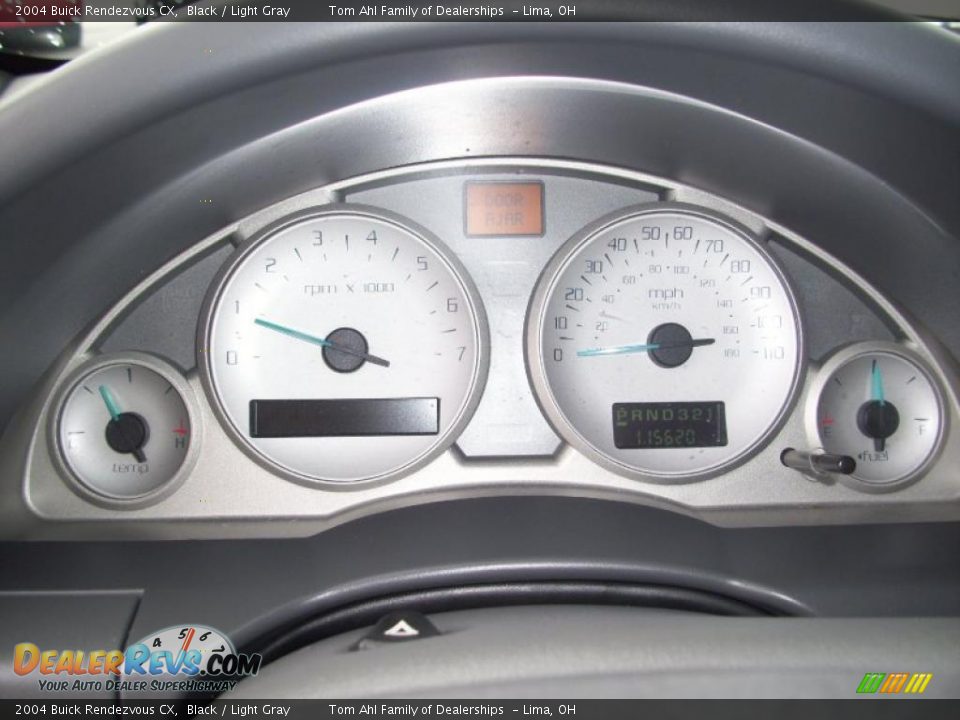This screenshot has height=720, width=960.
Task: Click the speedometer needle hub
Action: [670, 345]
